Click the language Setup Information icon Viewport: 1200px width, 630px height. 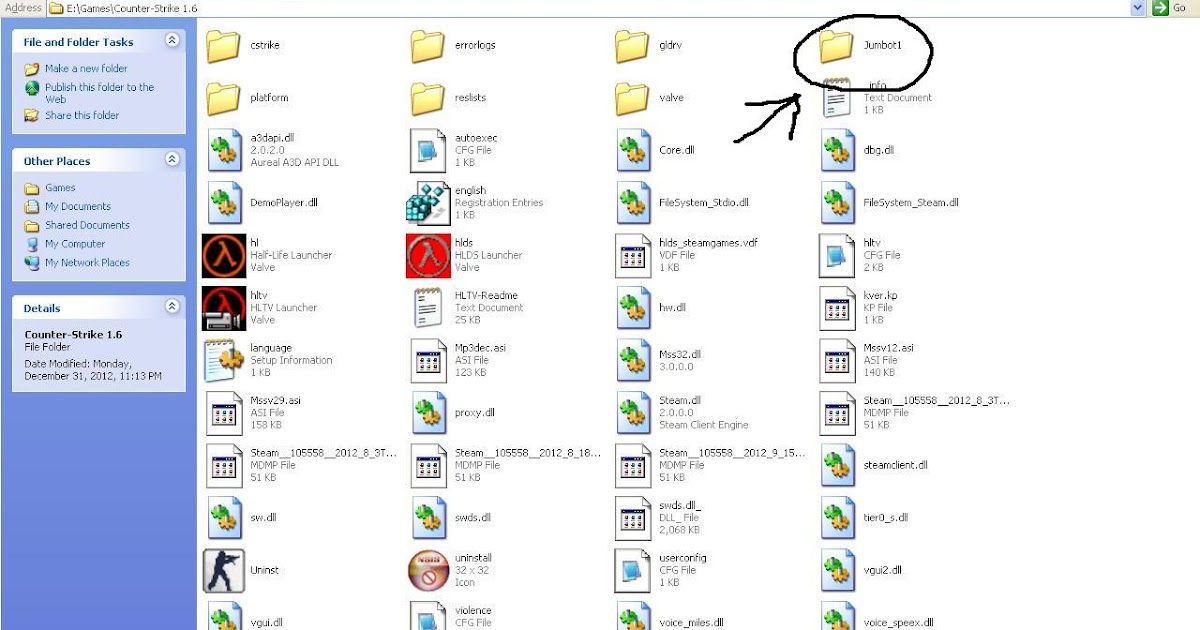(221, 360)
